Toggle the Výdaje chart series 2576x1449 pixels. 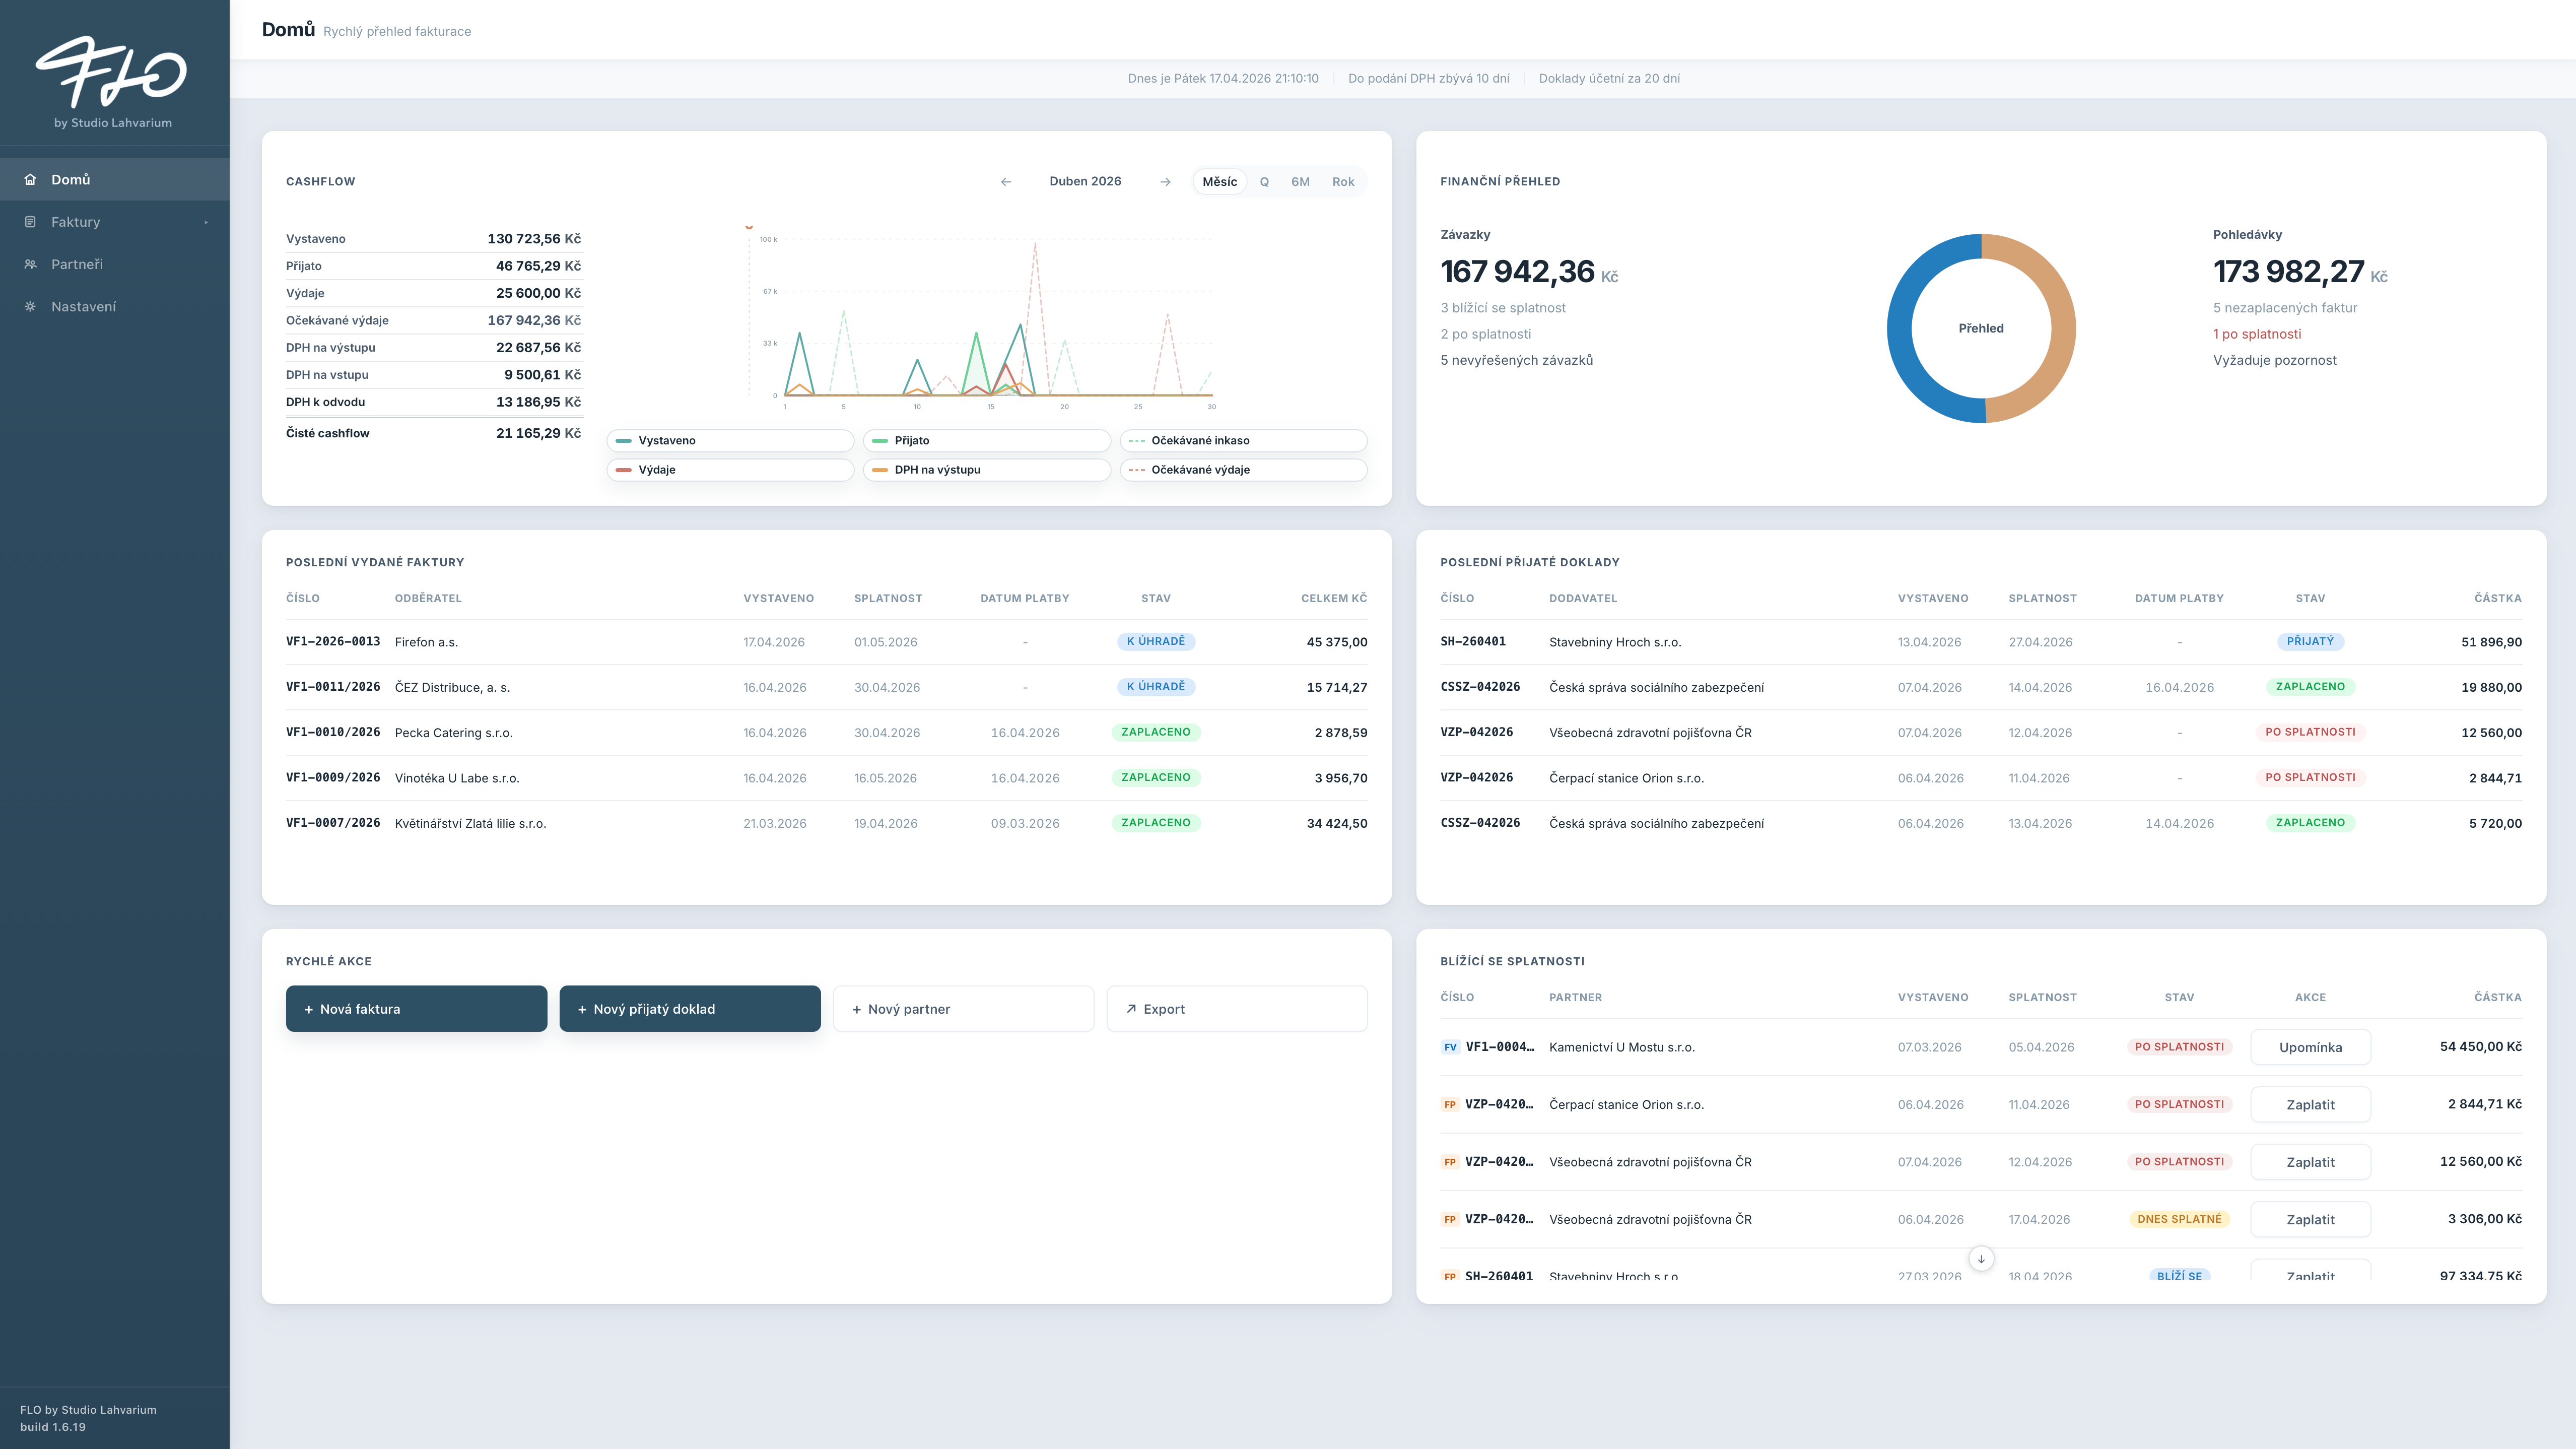click(x=730, y=470)
